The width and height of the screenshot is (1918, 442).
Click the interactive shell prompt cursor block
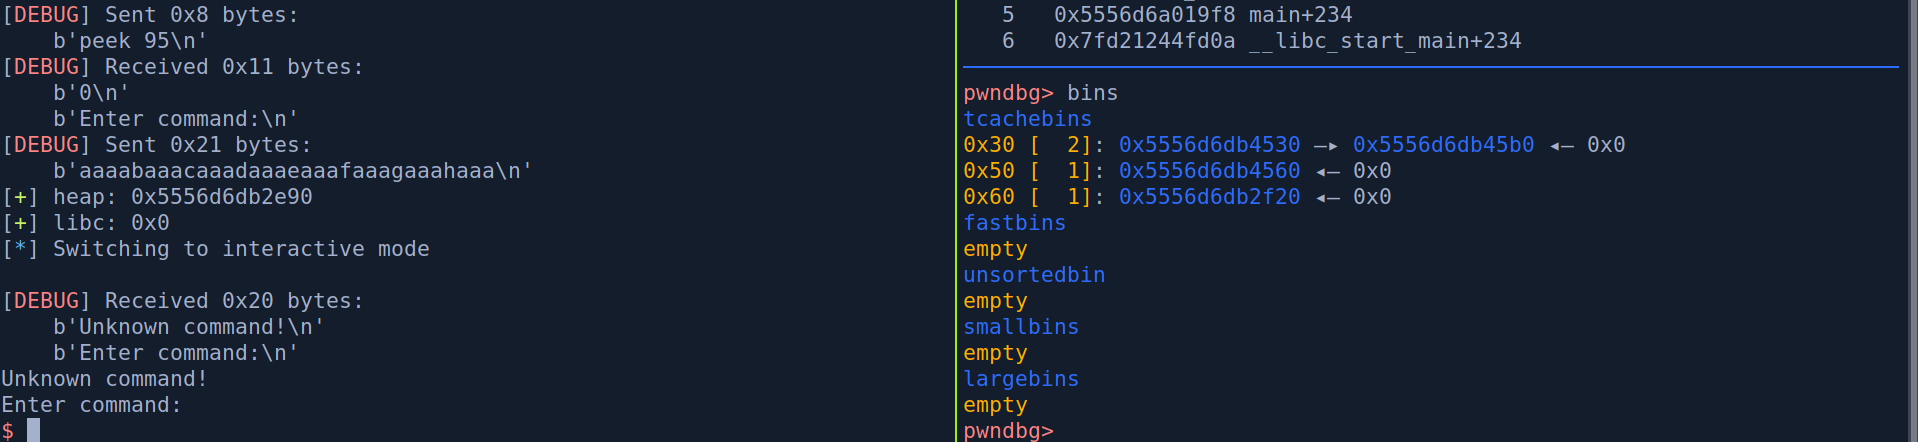(x=33, y=431)
